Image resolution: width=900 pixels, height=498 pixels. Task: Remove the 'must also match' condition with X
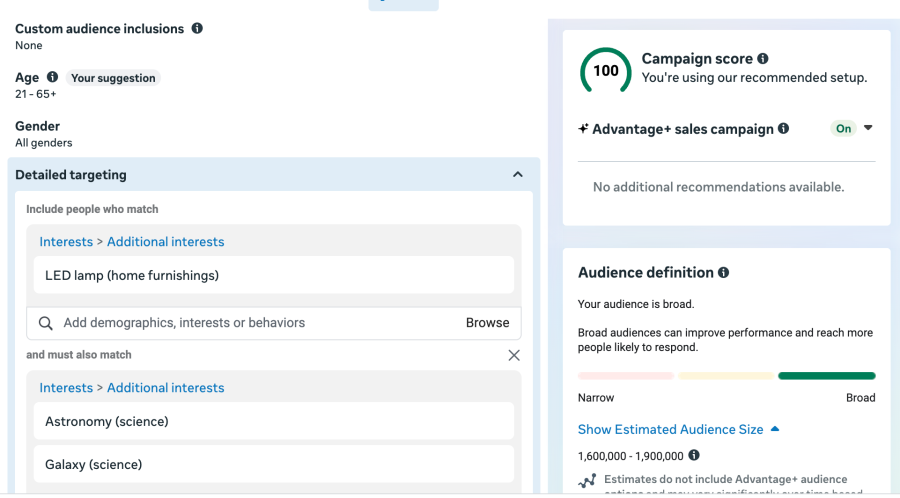tap(514, 355)
